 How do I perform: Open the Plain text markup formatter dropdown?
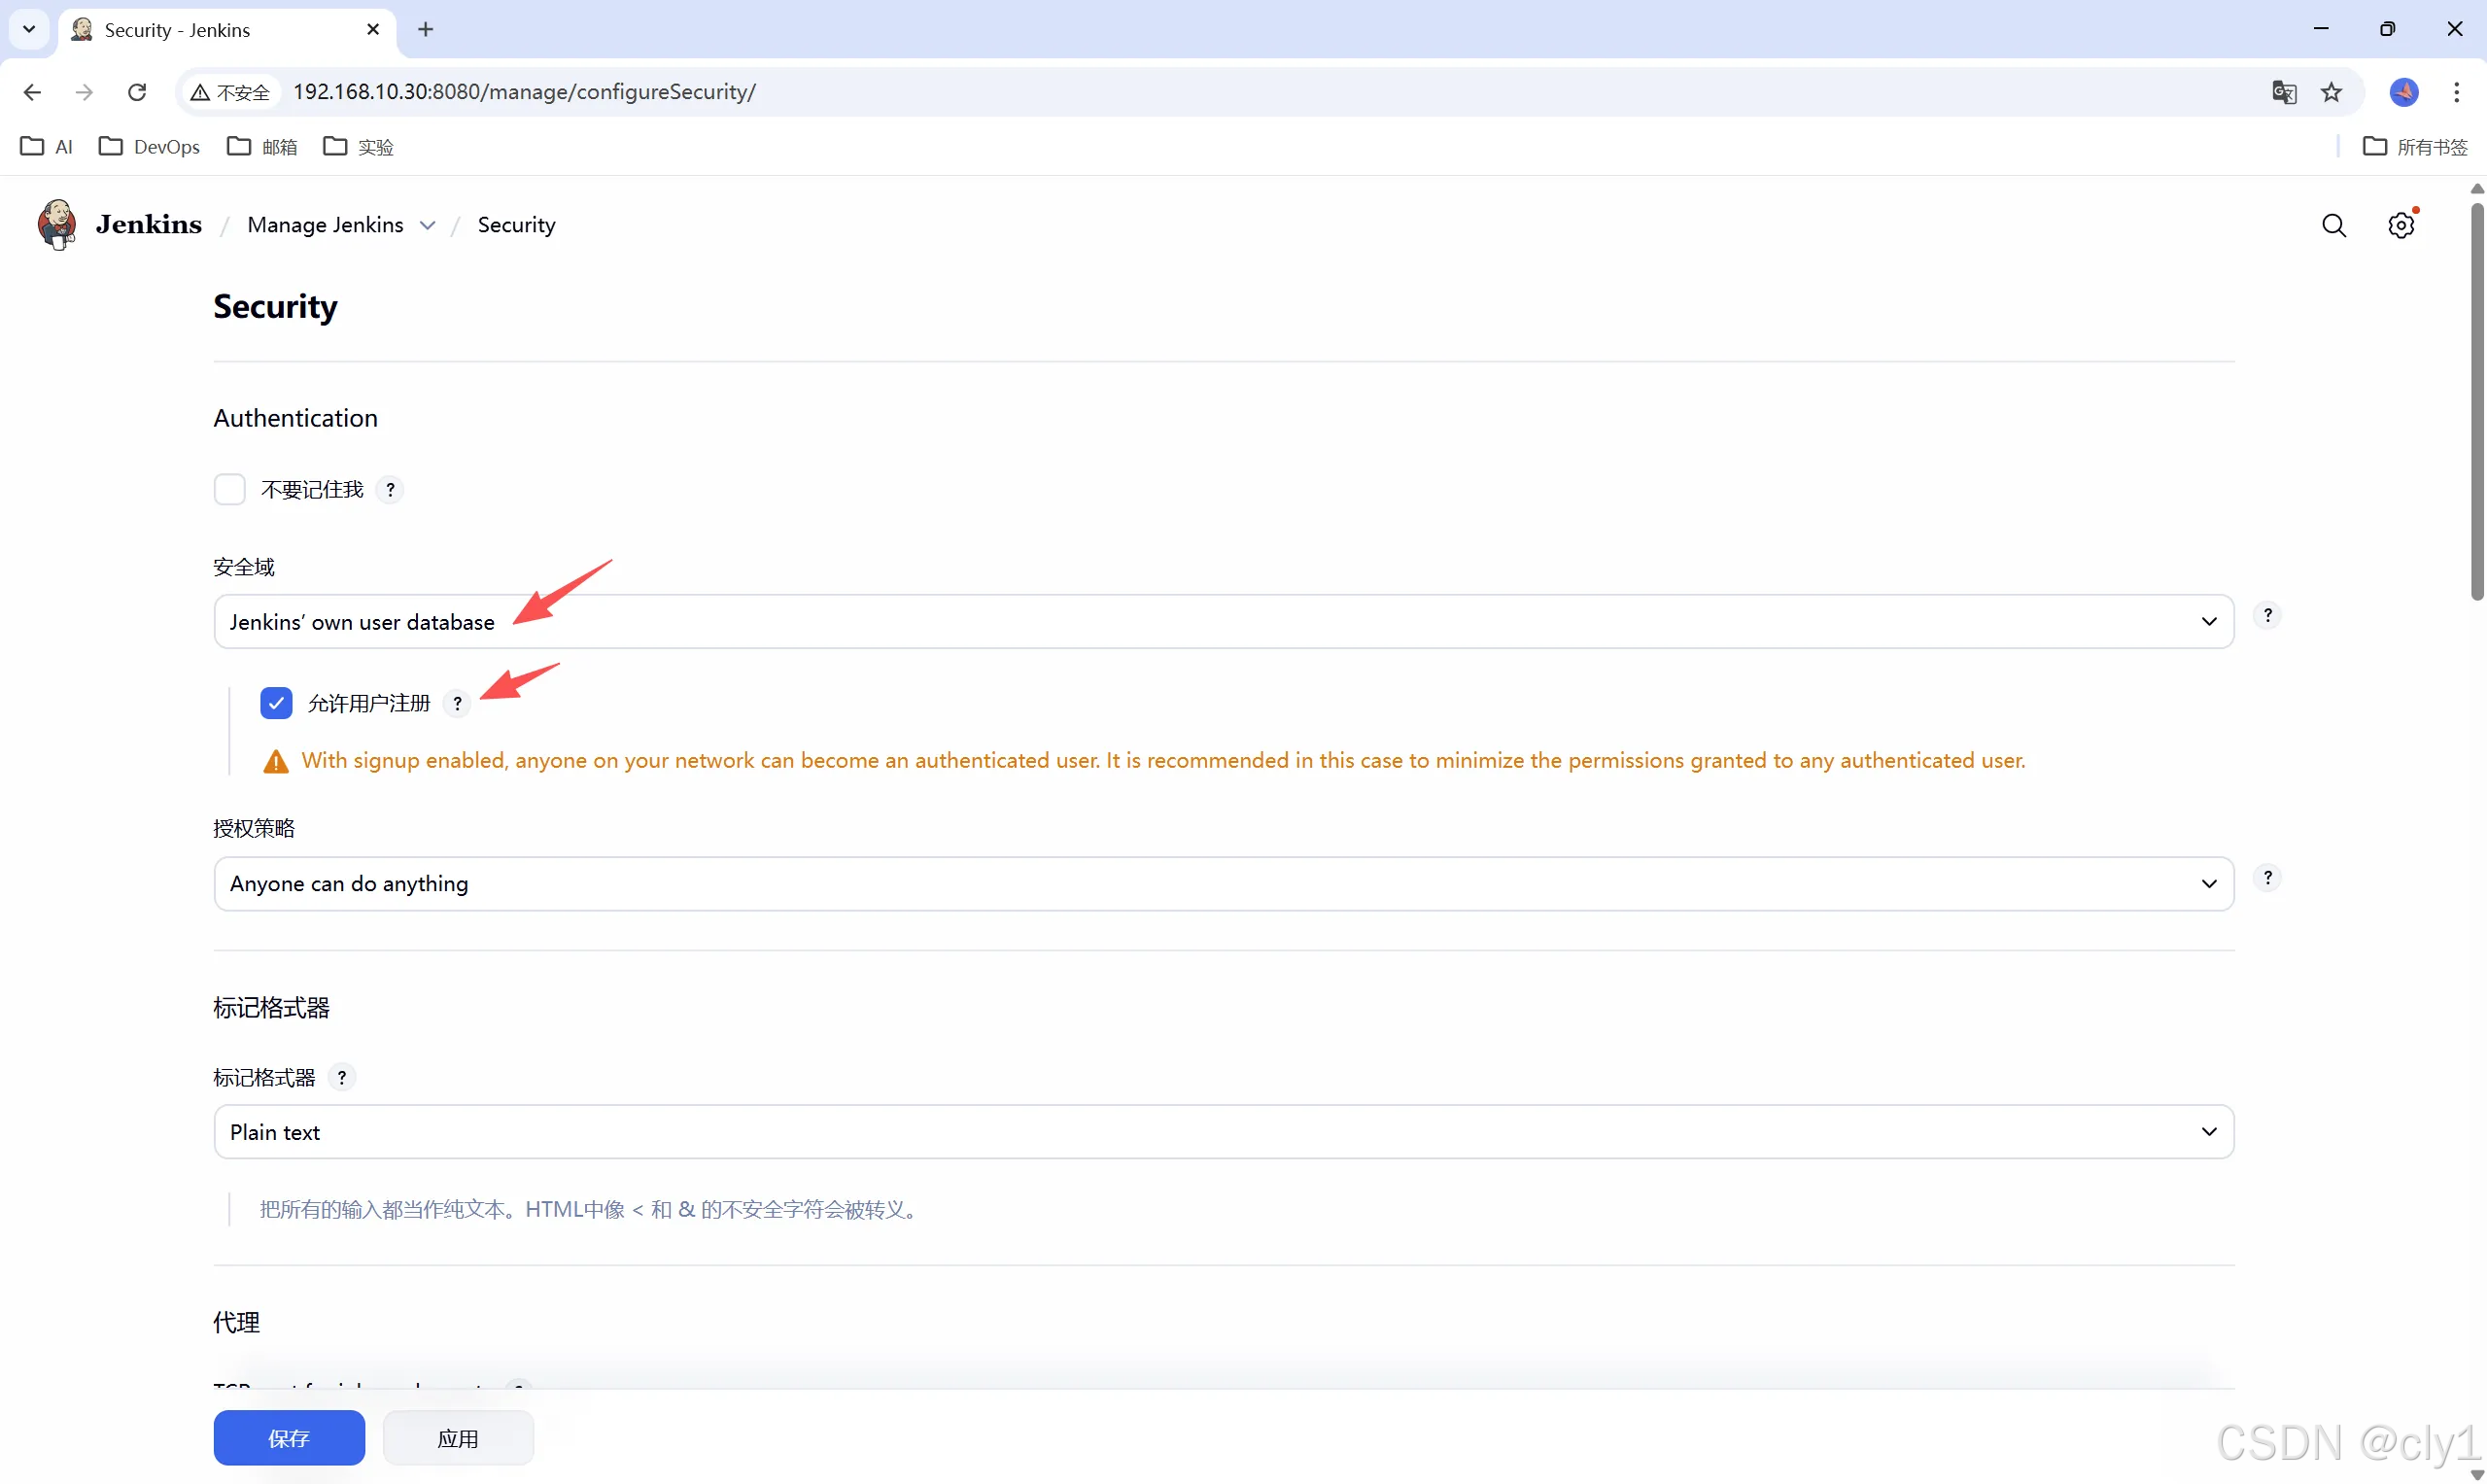click(x=1222, y=1132)
